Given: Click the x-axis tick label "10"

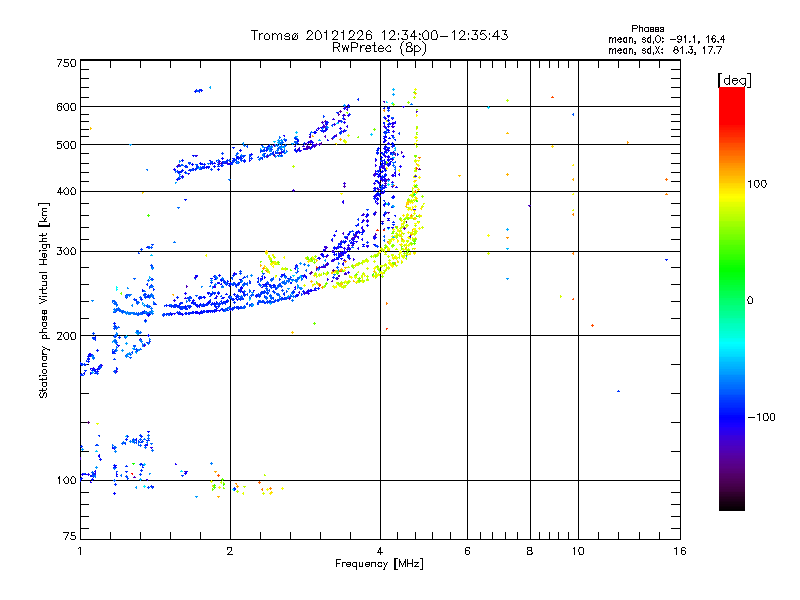Looking at the screenshot, I should click(x=578, y=551).
